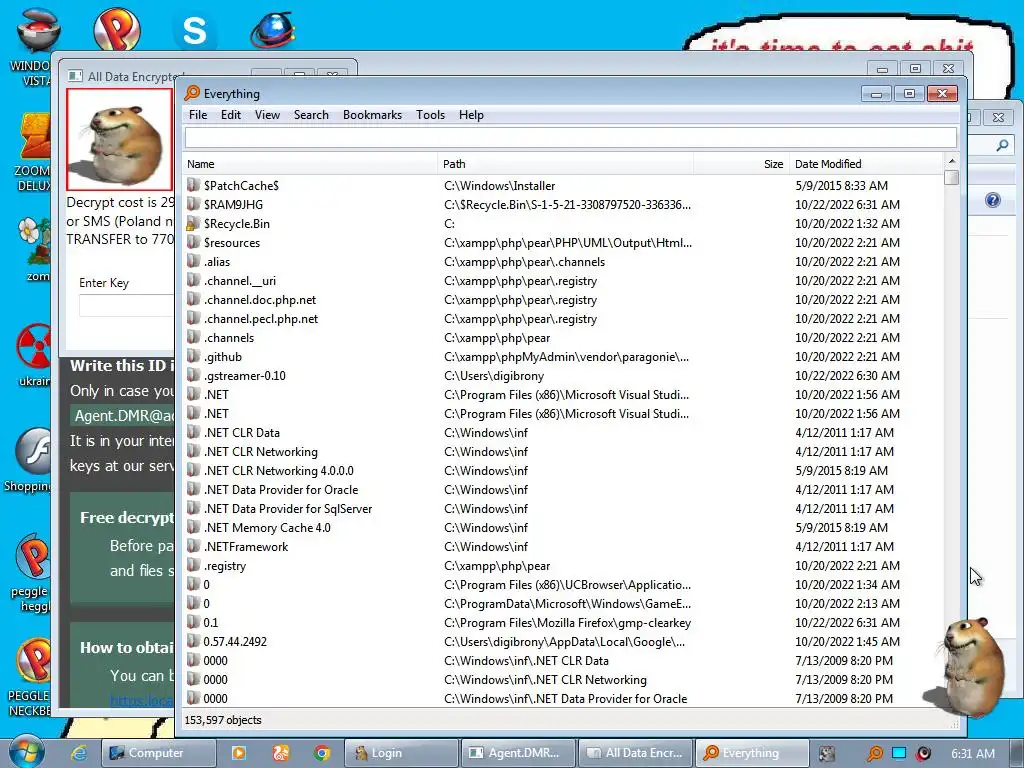Click the blue help icon in back window
The image size is (1024, 768).
[x=993, y=200]
